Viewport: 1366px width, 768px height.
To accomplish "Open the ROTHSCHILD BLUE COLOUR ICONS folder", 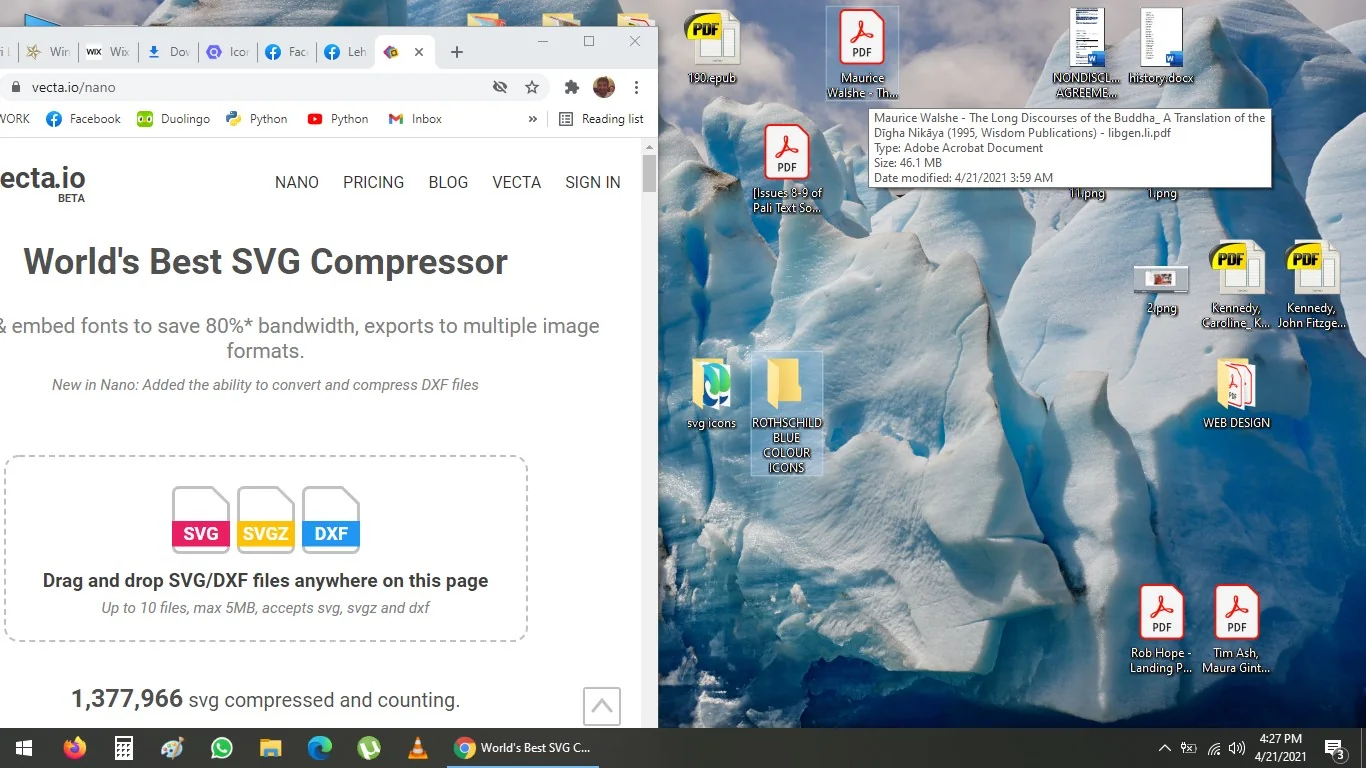I will point(787,413).
